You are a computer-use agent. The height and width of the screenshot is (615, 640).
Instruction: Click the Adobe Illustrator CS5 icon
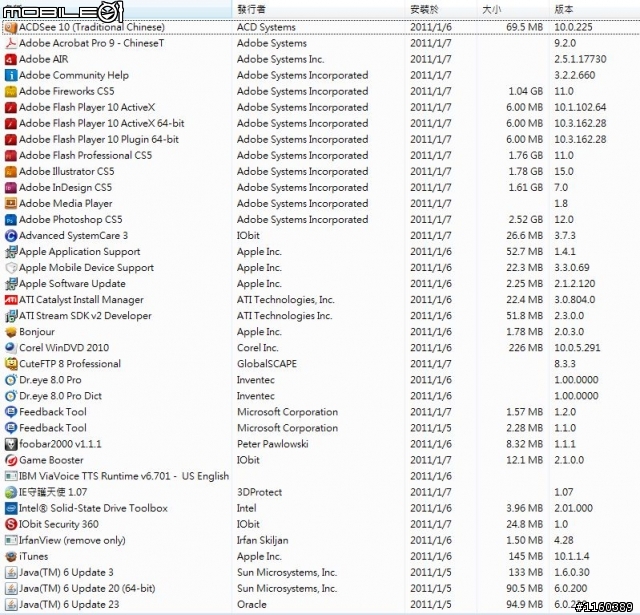(11, 171)
